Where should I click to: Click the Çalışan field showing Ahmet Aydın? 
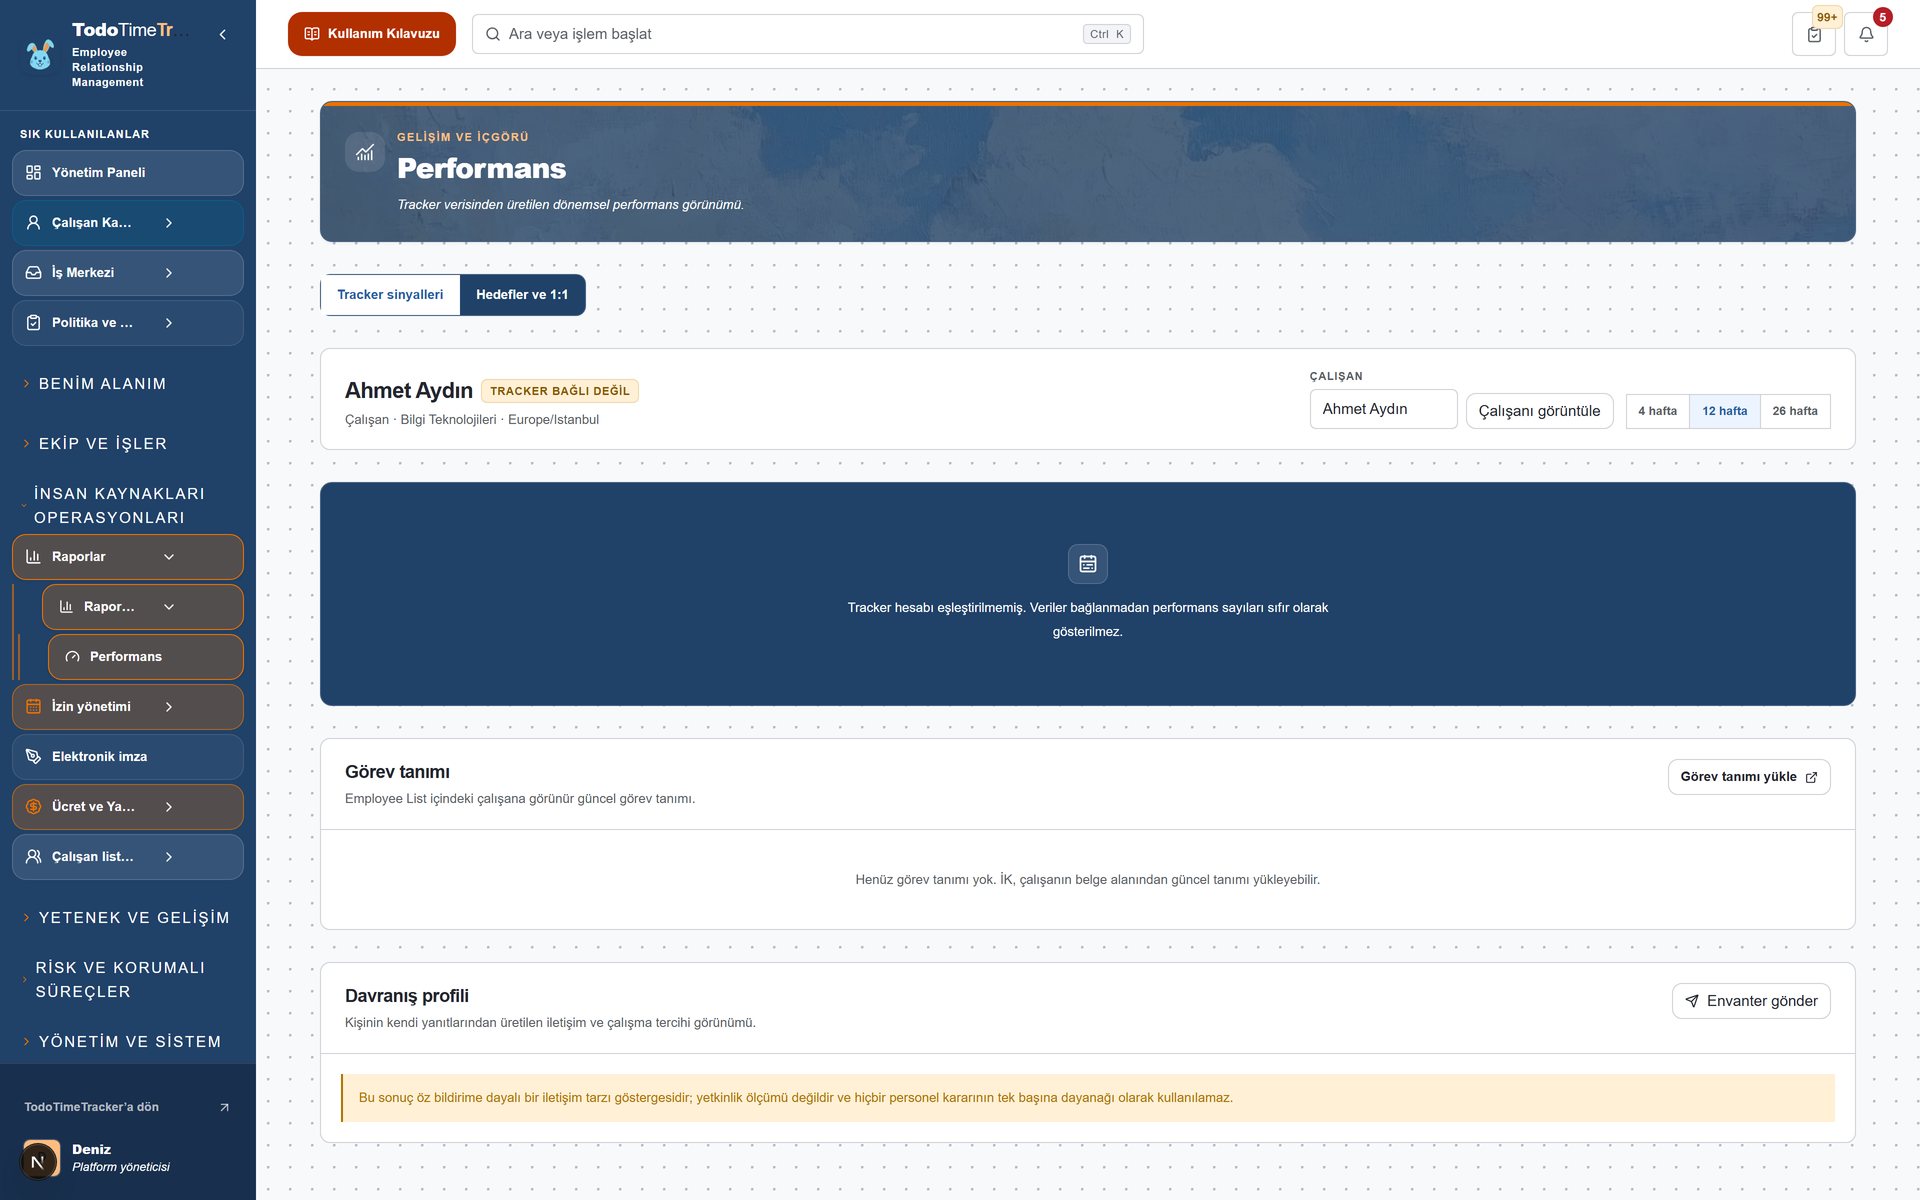(x=1384, y=409)
